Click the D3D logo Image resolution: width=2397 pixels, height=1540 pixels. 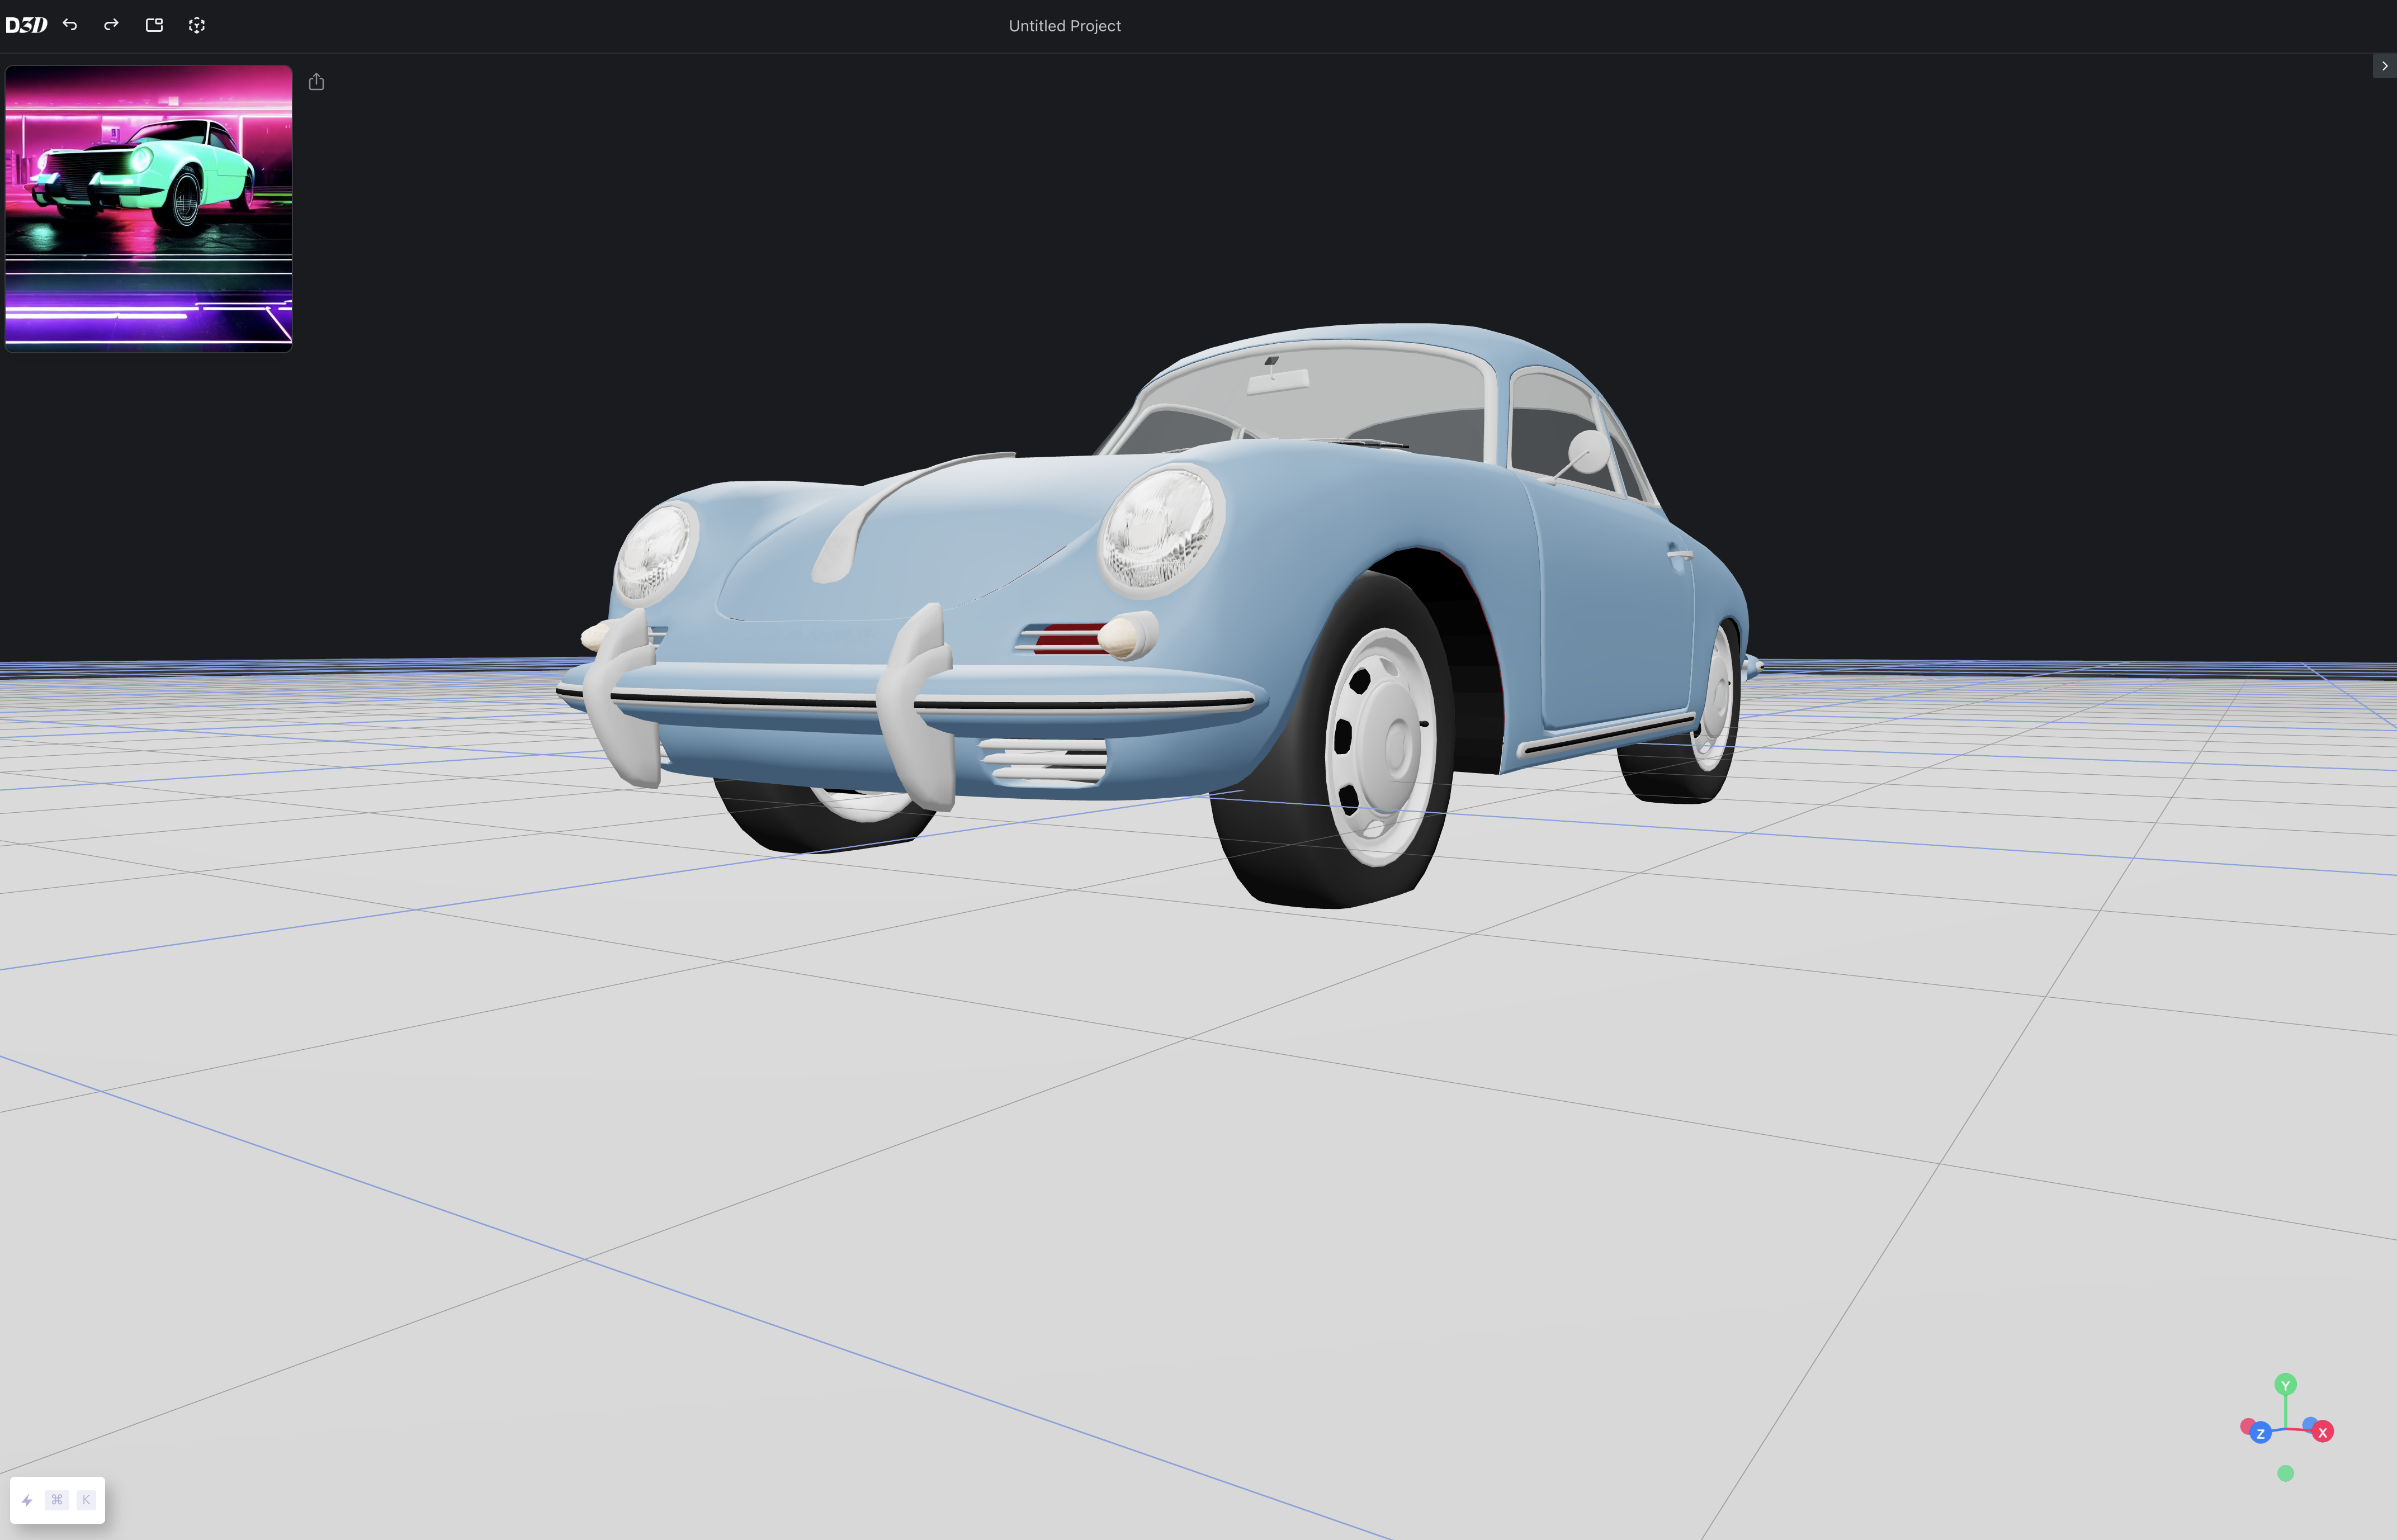pos(26,25)
